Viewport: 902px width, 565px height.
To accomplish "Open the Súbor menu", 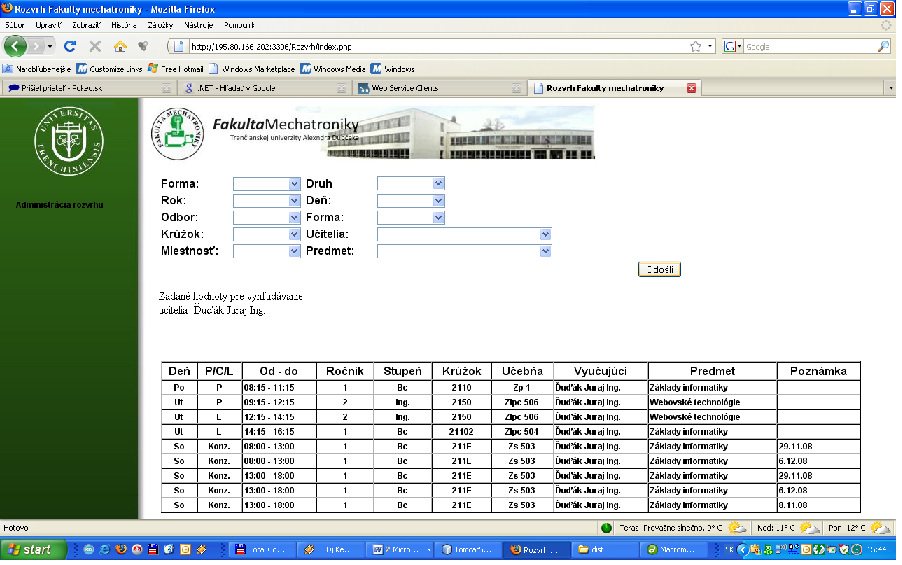I will point(14,25).
